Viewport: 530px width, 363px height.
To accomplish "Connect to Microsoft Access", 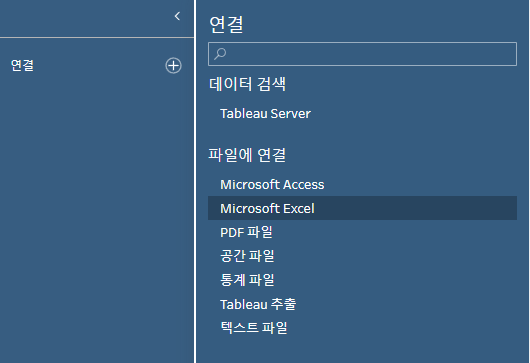I will pyautogui.click(x=272, y=185).
